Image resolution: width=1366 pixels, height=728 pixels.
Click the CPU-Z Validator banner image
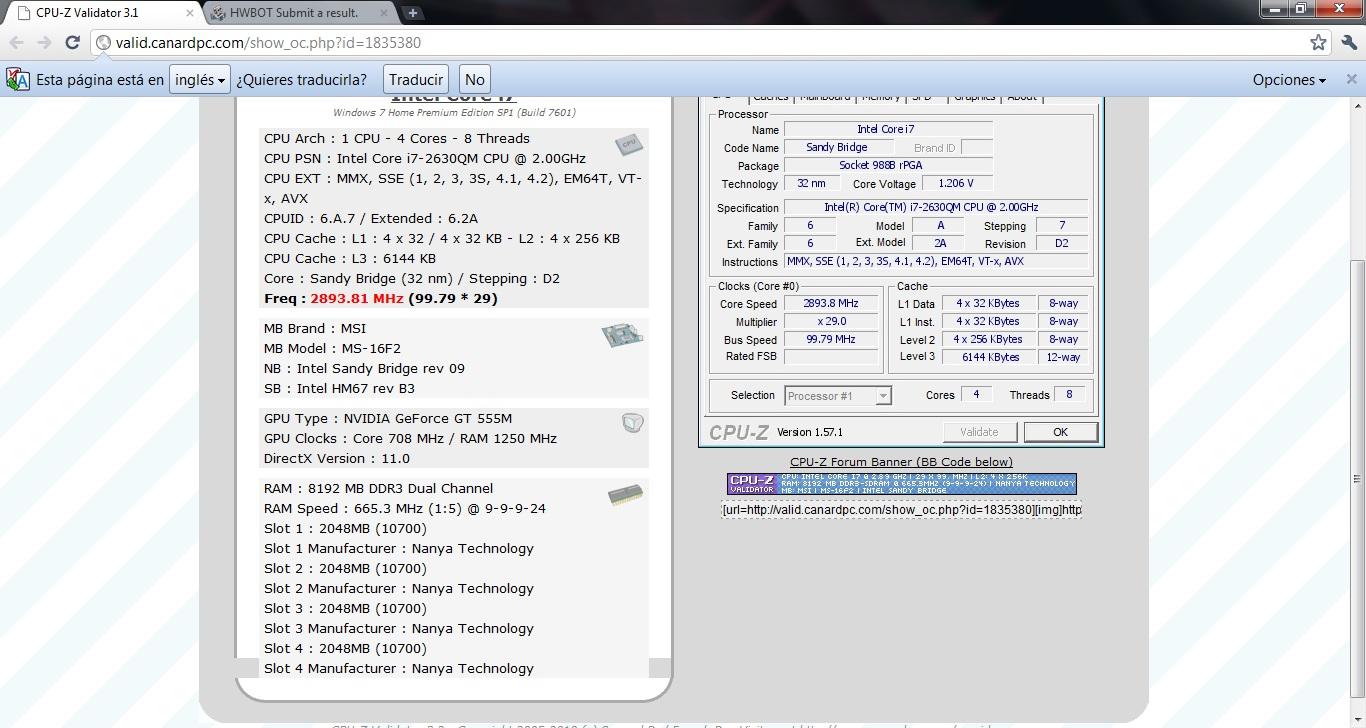(901, 484)
